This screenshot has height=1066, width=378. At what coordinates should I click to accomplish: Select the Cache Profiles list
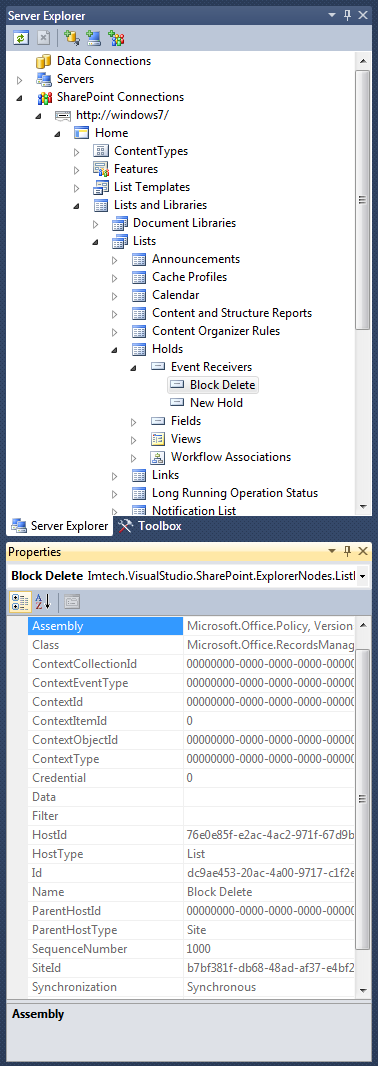point(190,277)
